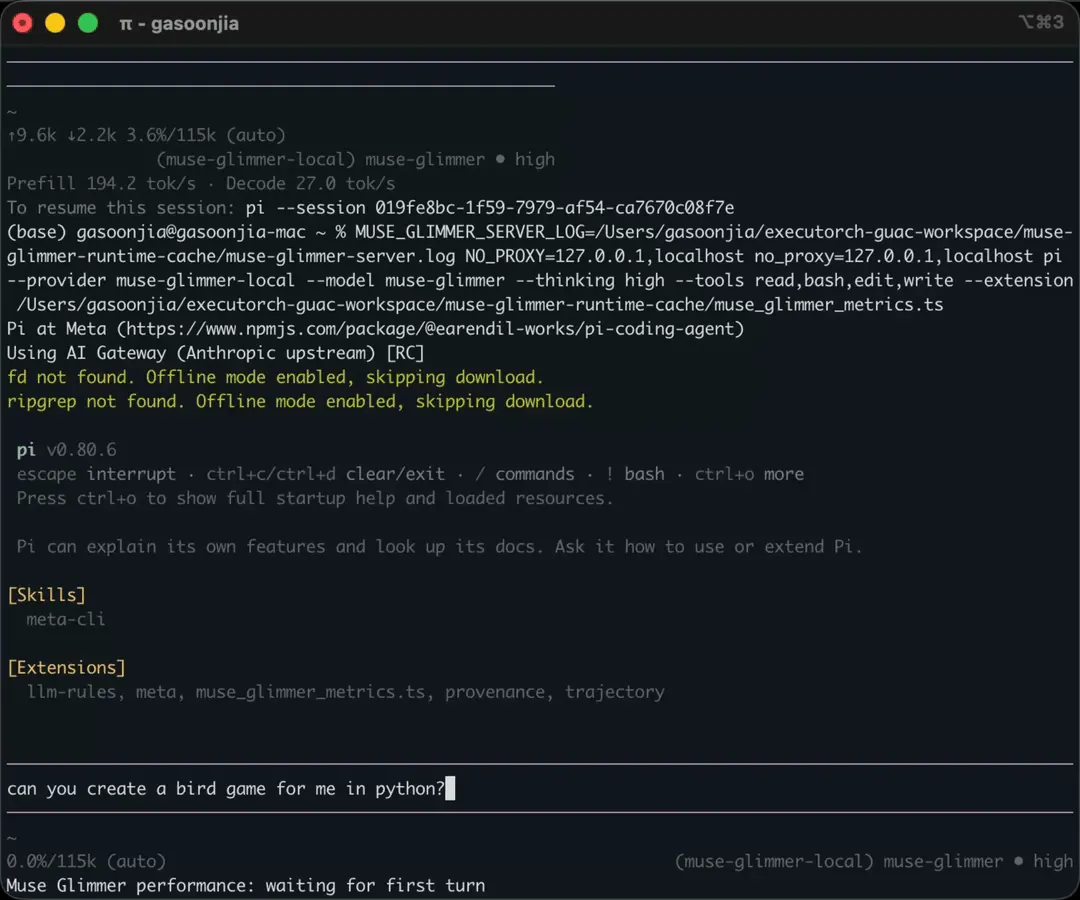
Task: Click the "↑9.6k ↓2.2k 3.6%/115k (auto)" usage line
Action: [146, 135]
